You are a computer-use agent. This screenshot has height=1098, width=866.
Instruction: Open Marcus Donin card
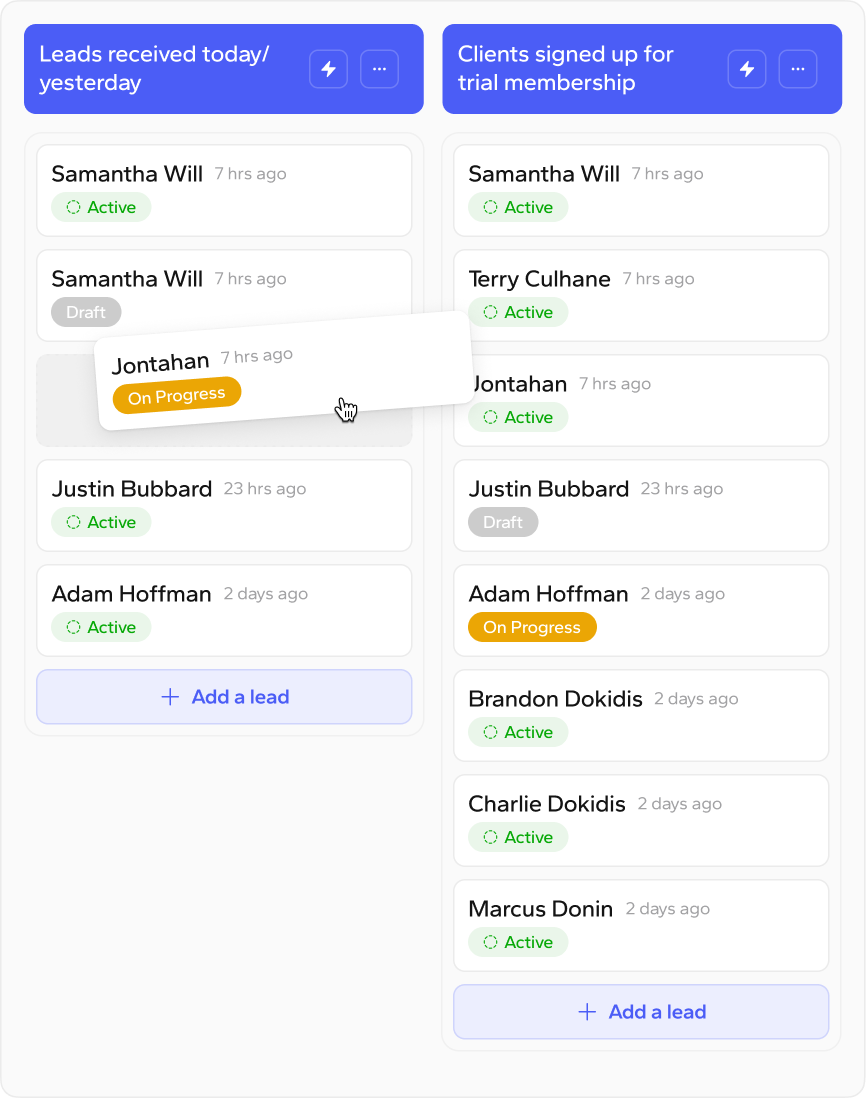coord(641,926)
